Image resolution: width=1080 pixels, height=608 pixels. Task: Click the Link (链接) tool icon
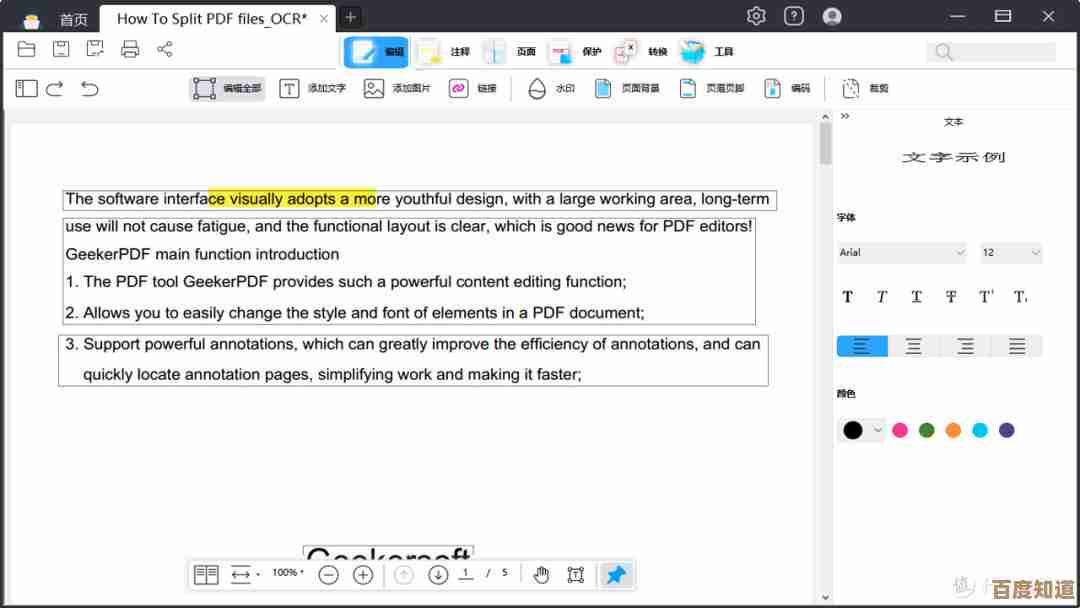pyautogui.click(x=459, y=89)
